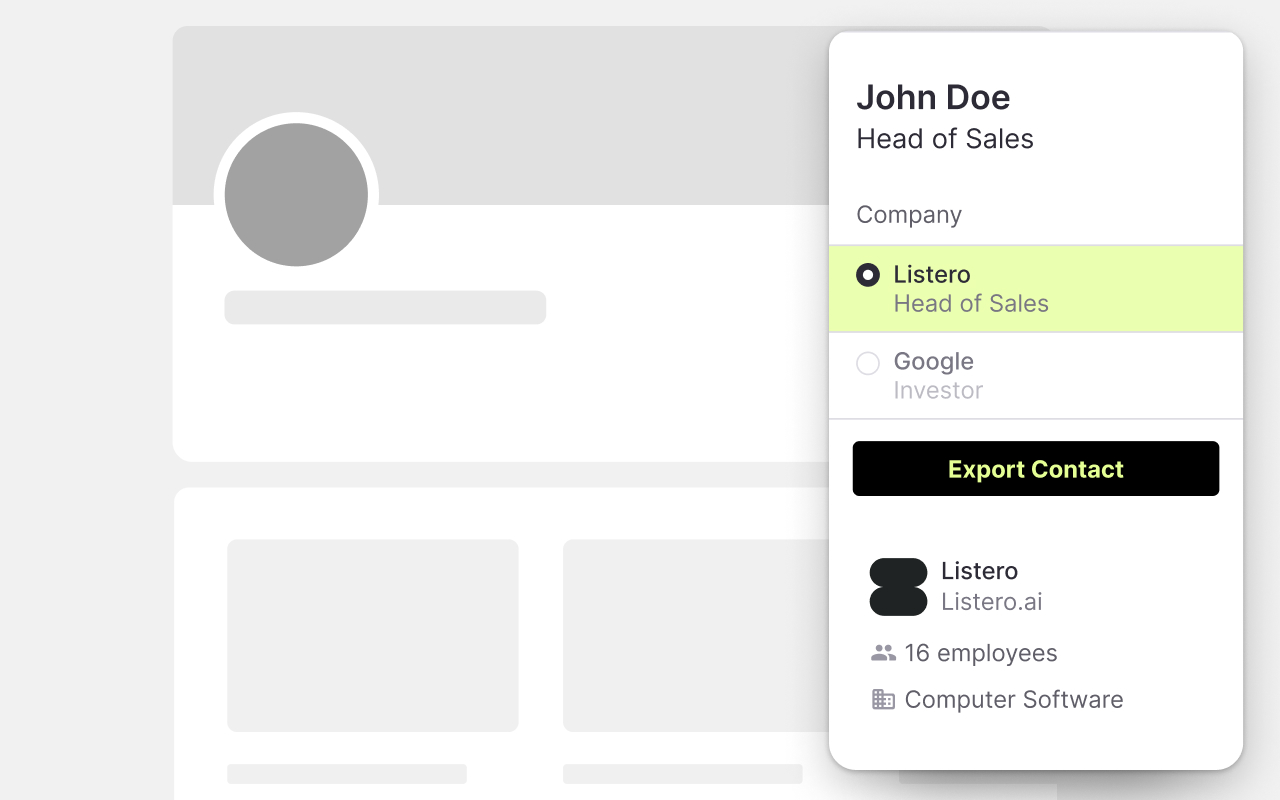Click the John Doe name heading

933,97
